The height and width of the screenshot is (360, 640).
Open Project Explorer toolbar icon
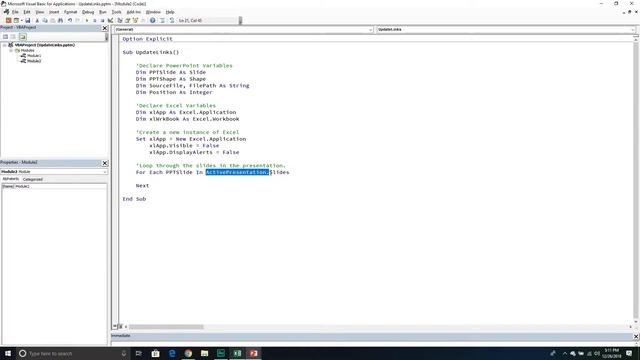[x=120, y=20]
